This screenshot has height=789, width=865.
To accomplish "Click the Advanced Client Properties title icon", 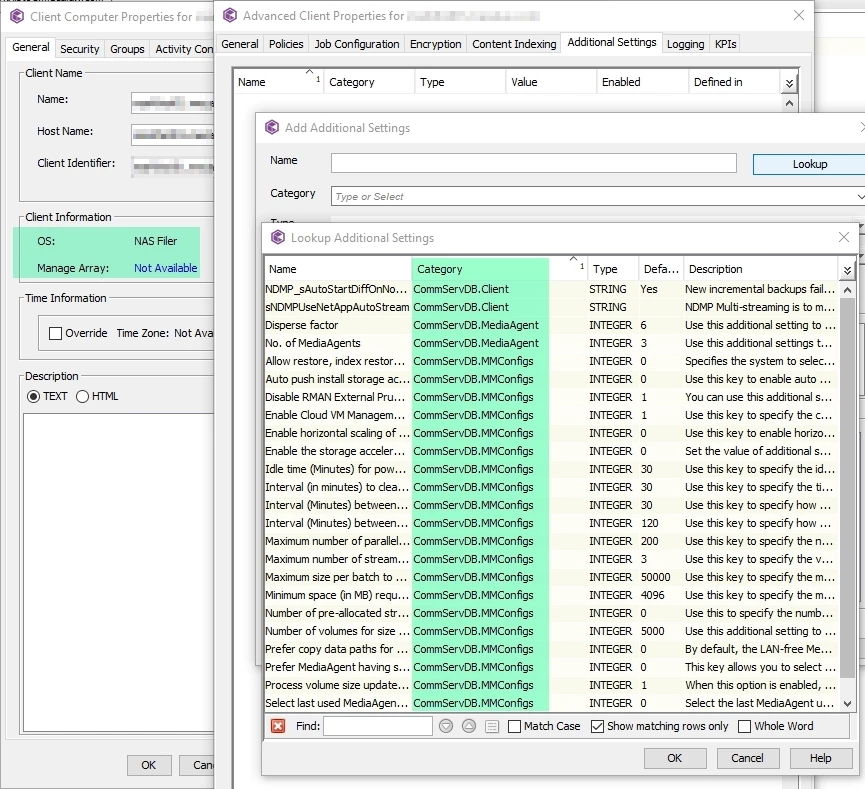I will [x=230, y=15].
